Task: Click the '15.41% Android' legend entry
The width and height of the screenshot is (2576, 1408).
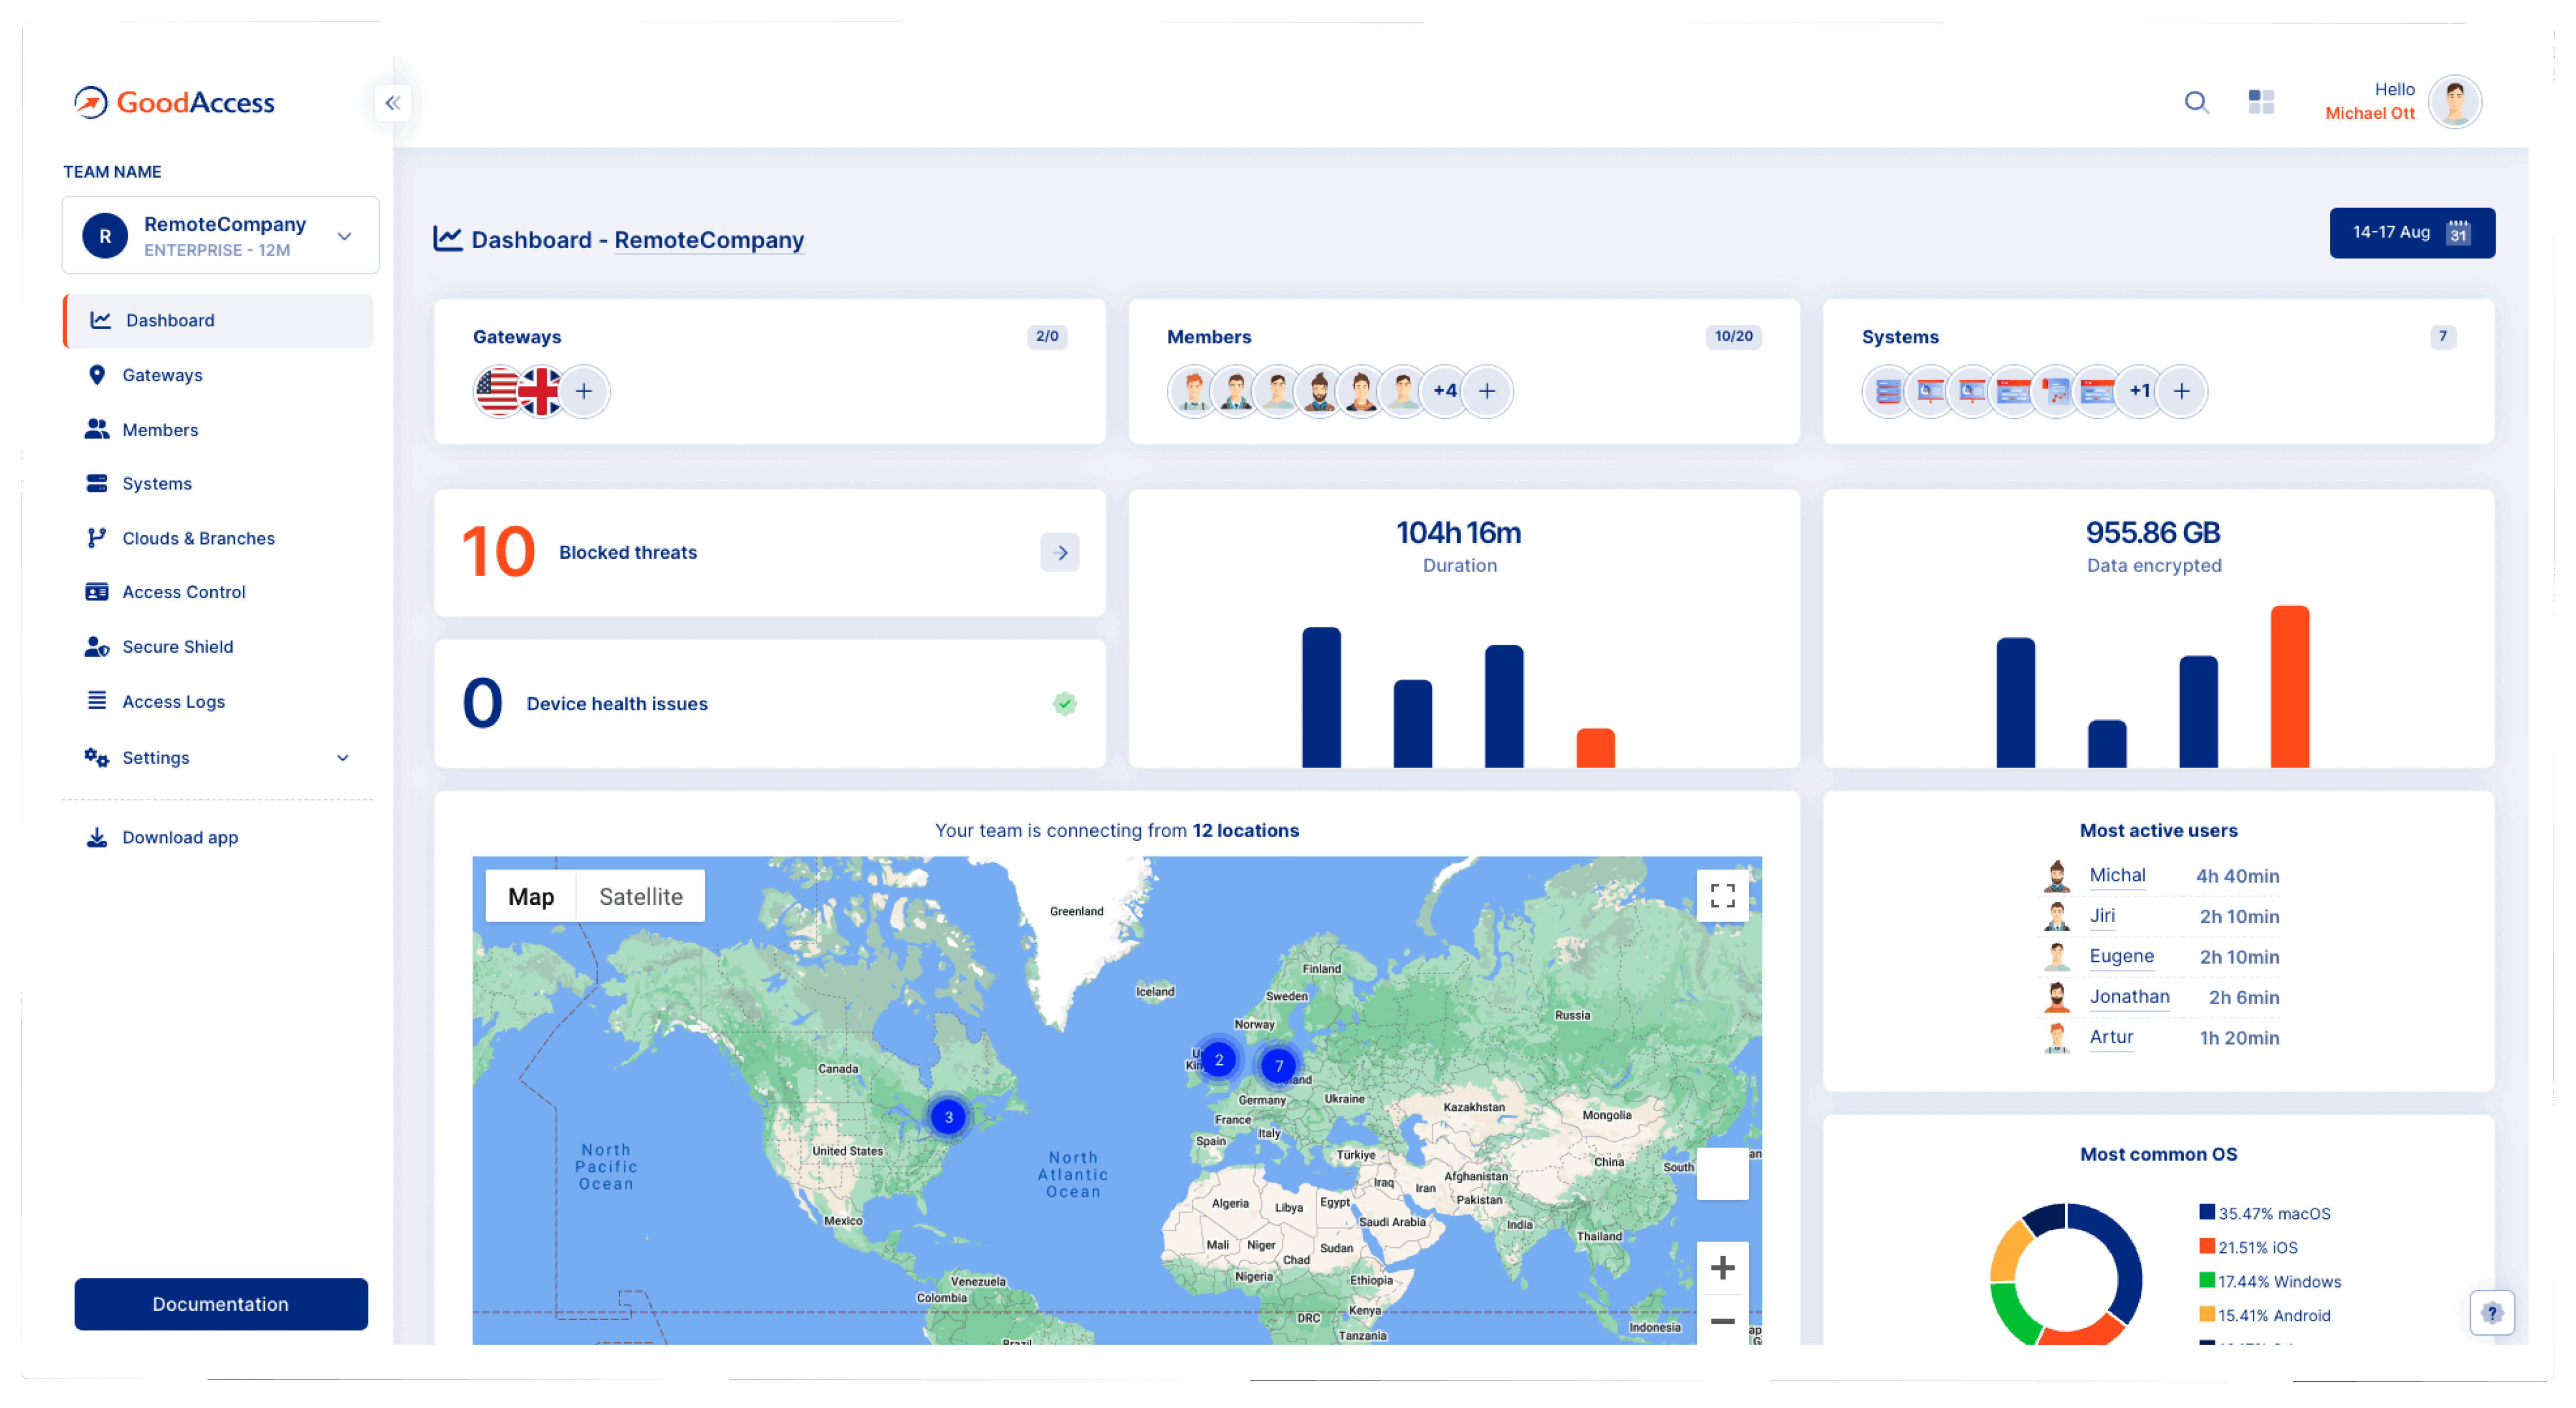Action: [x=2265, y=1316]
